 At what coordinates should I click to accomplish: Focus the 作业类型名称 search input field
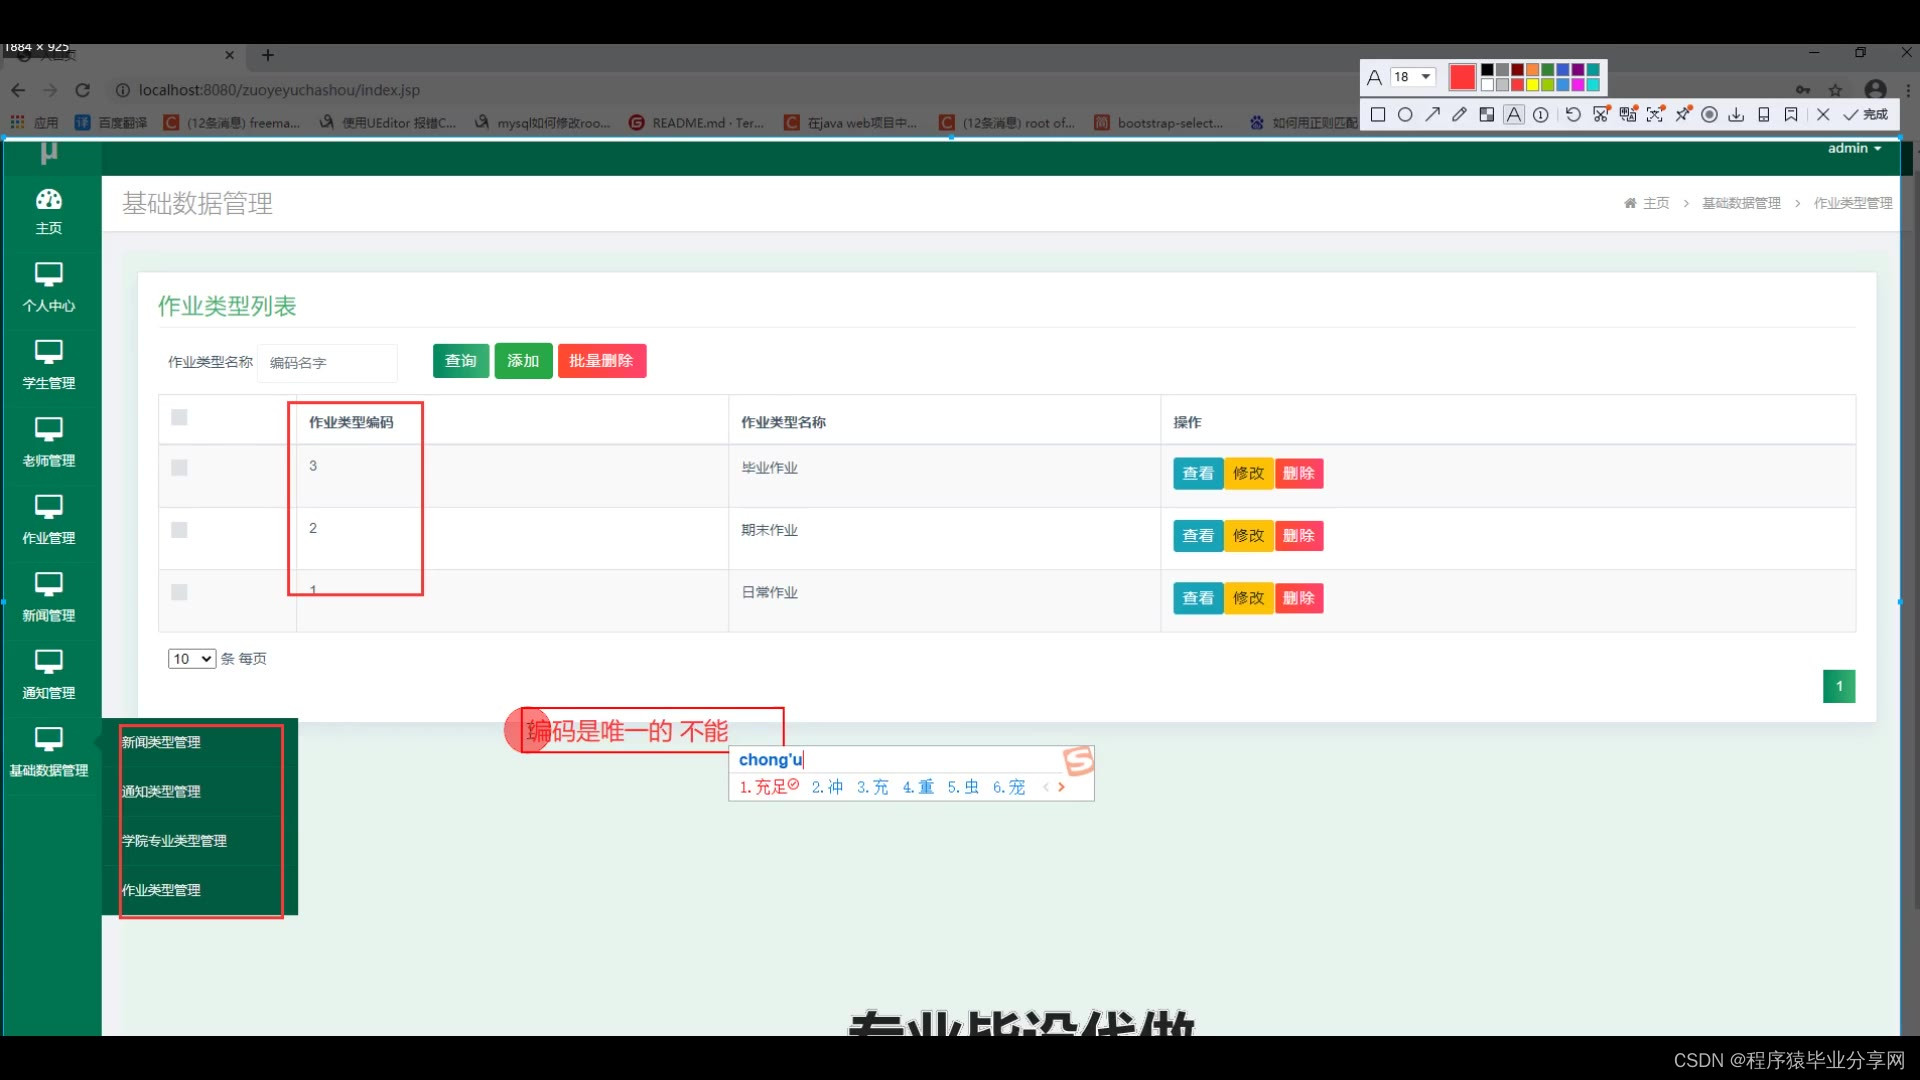[327, 363]
